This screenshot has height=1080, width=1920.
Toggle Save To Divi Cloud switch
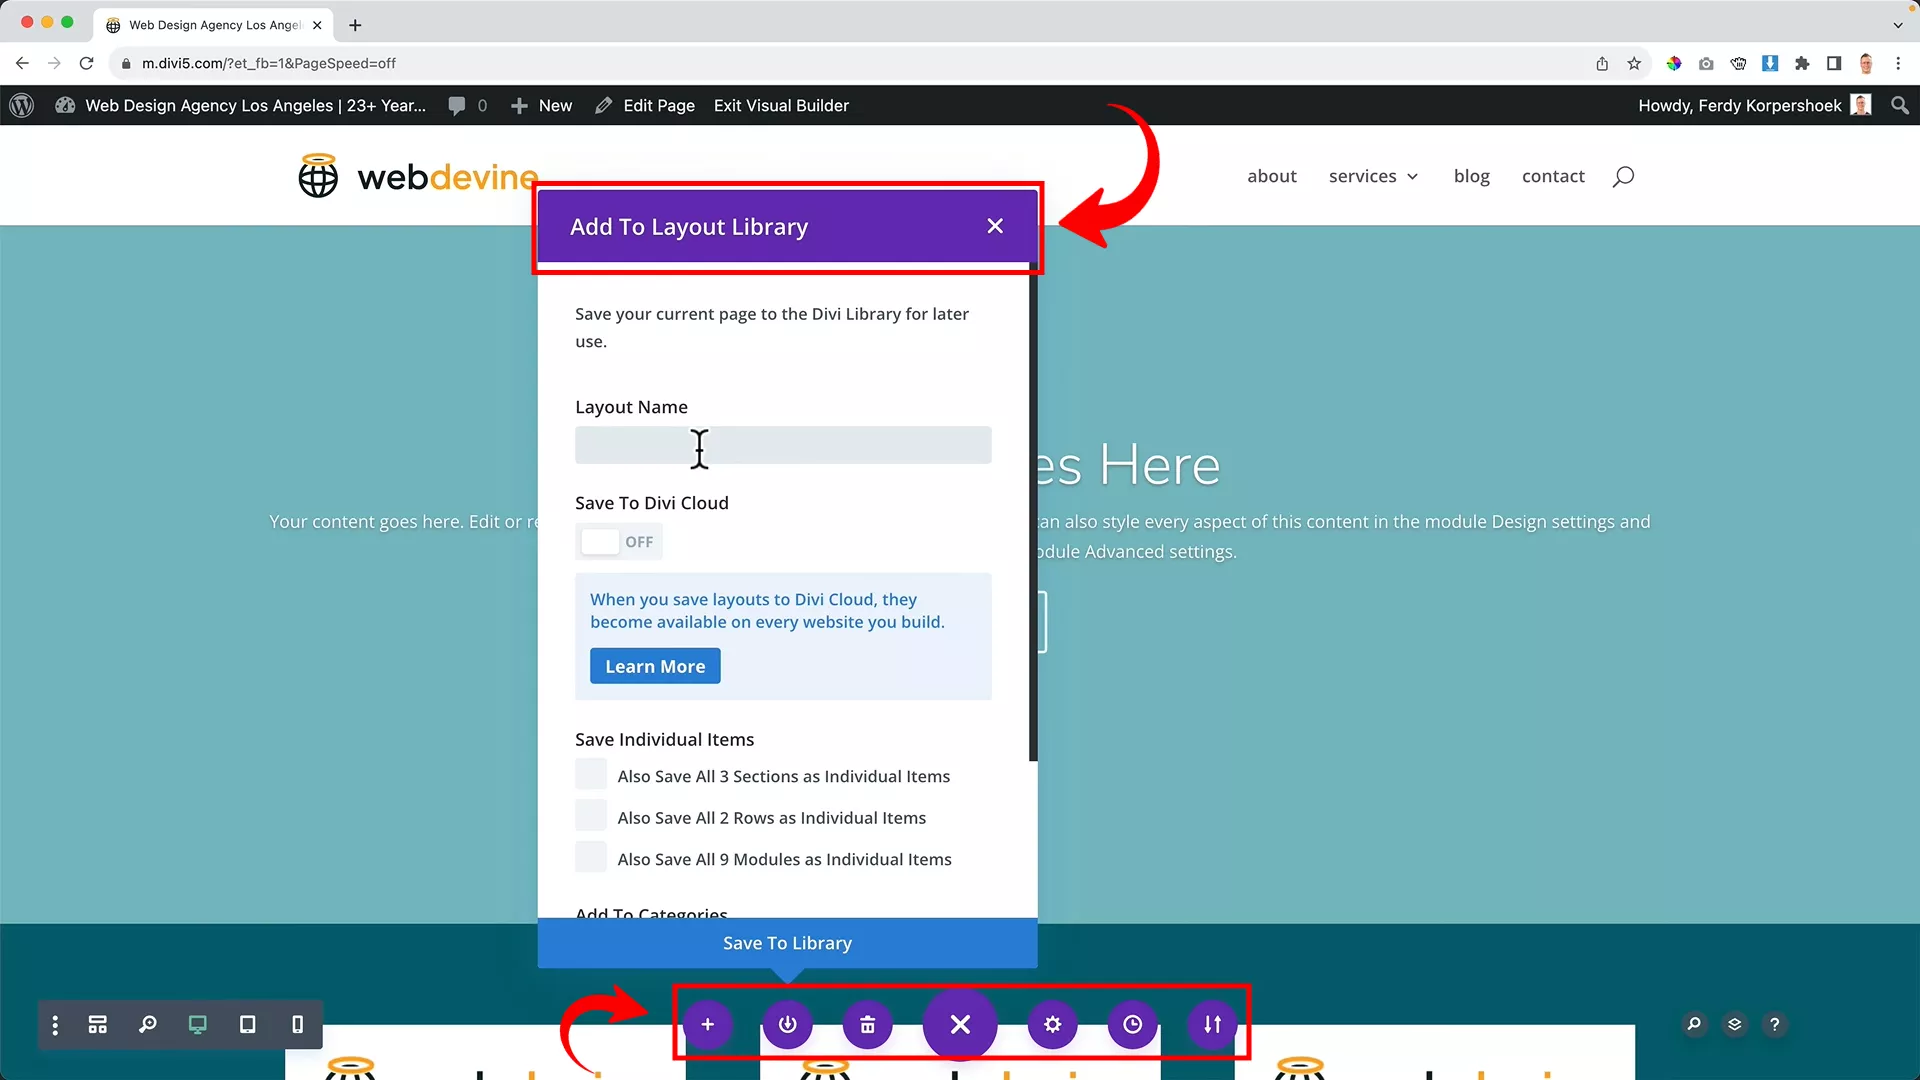618,541
